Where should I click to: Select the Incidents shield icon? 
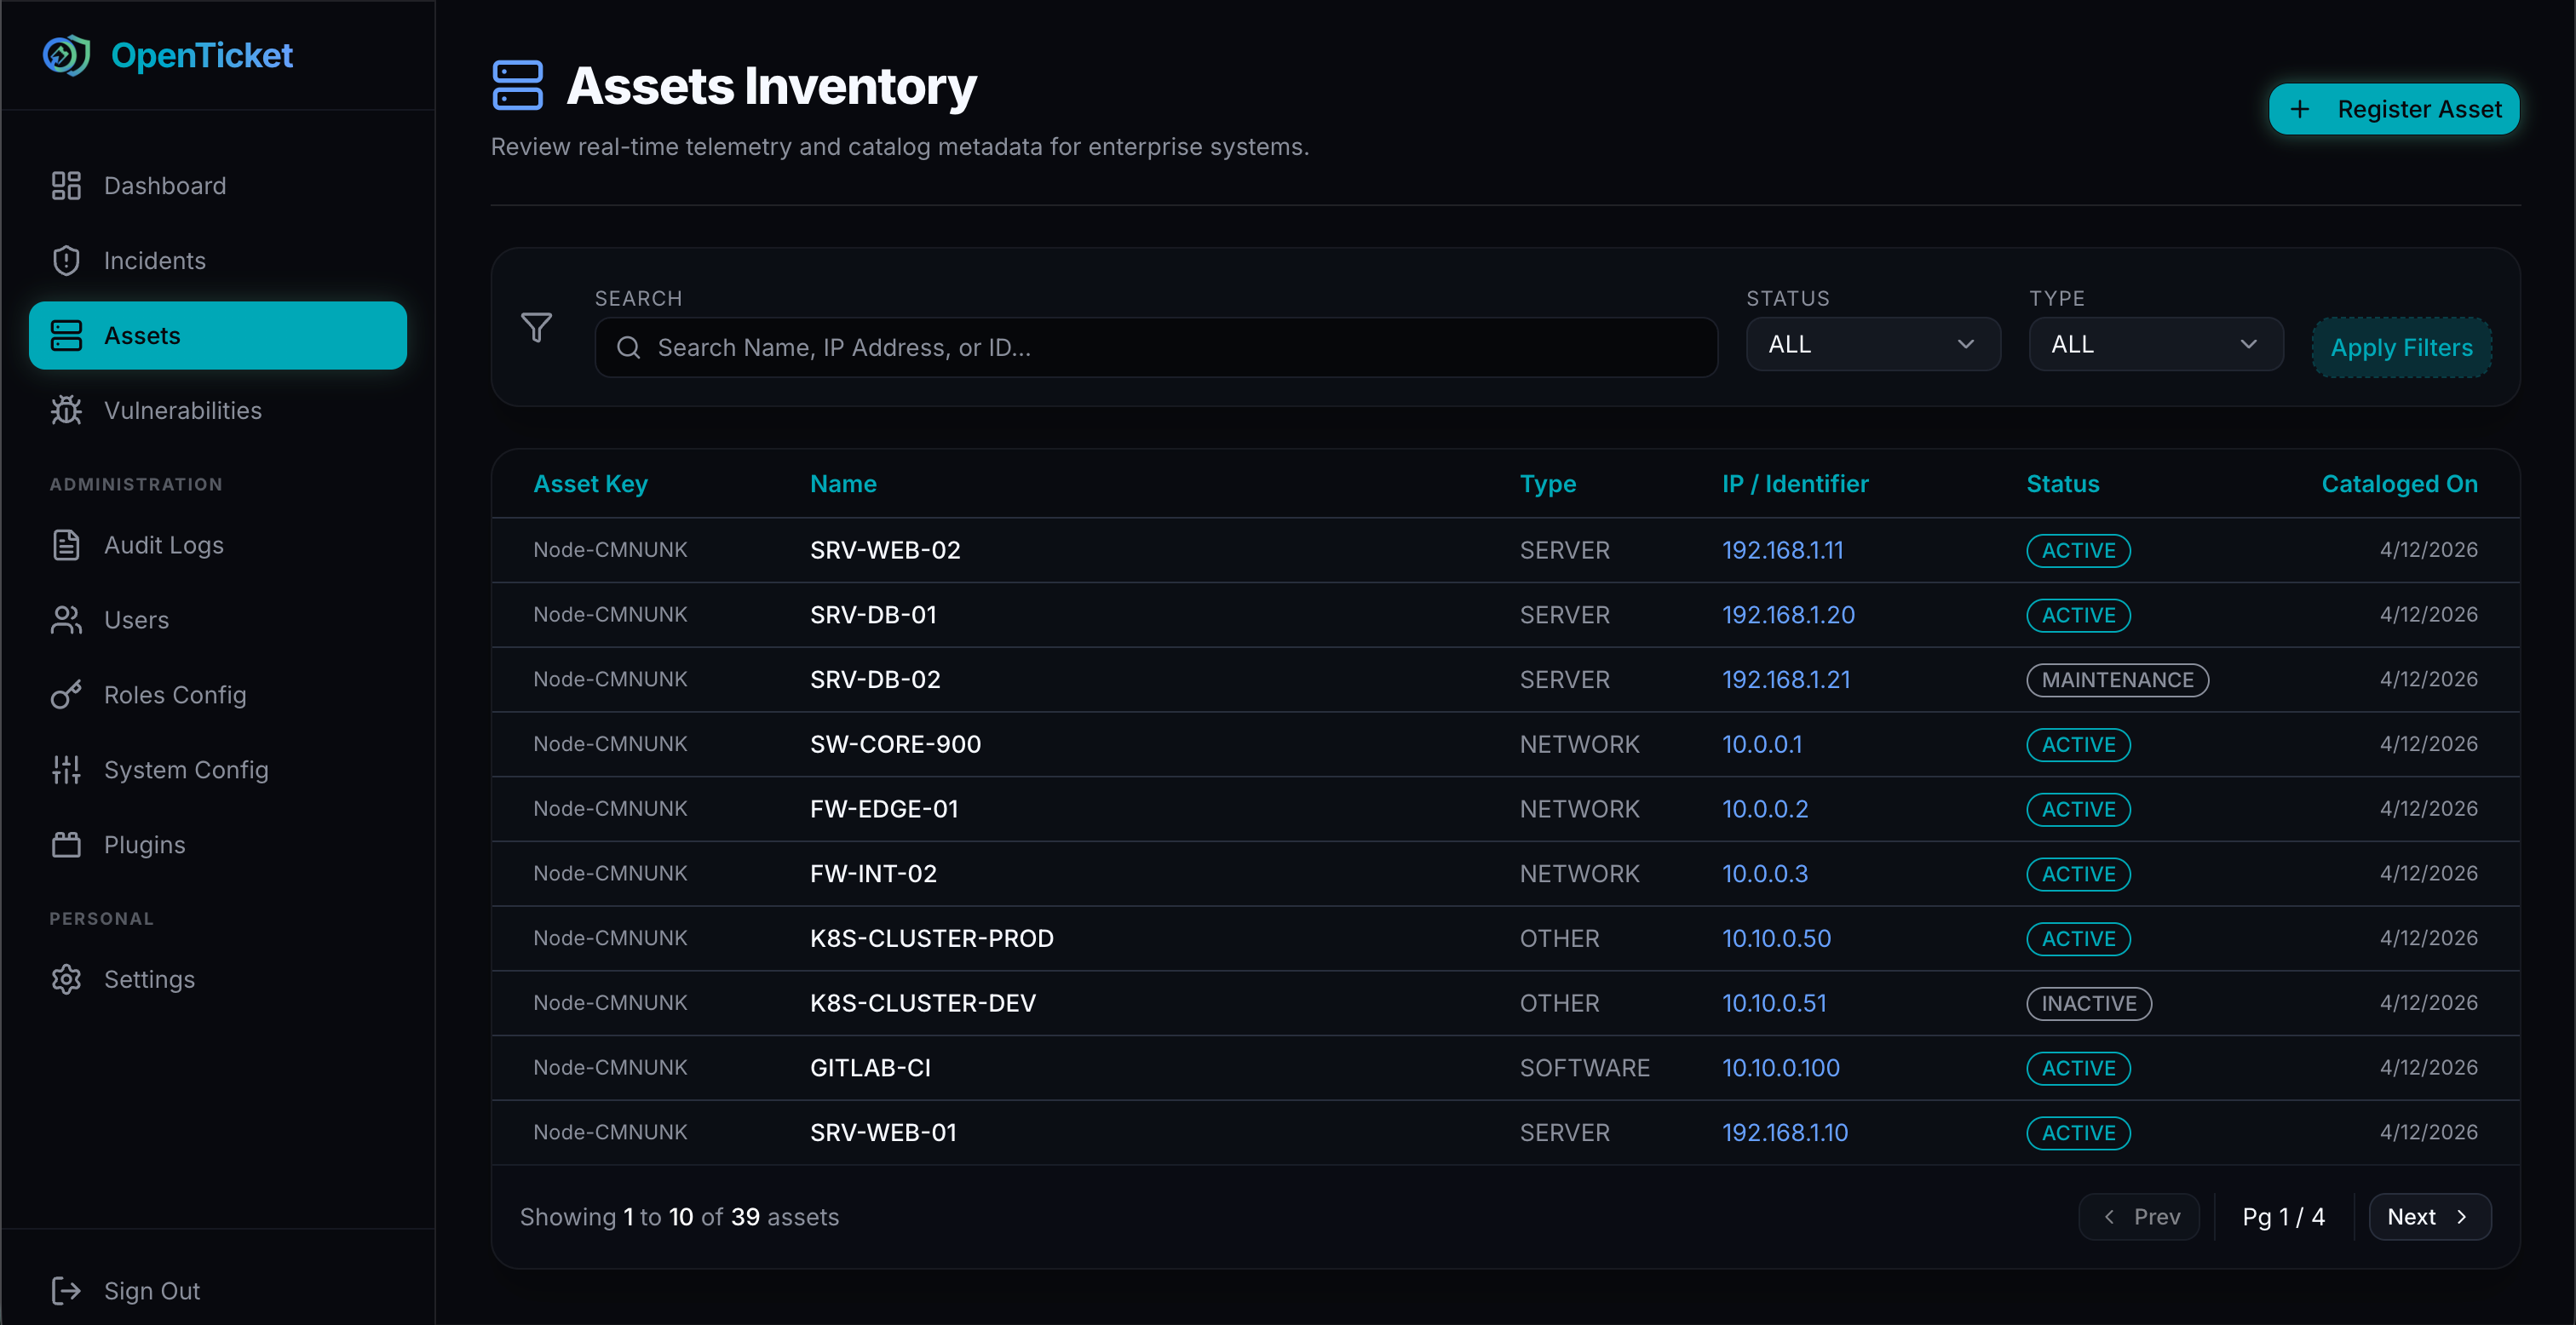65,260
